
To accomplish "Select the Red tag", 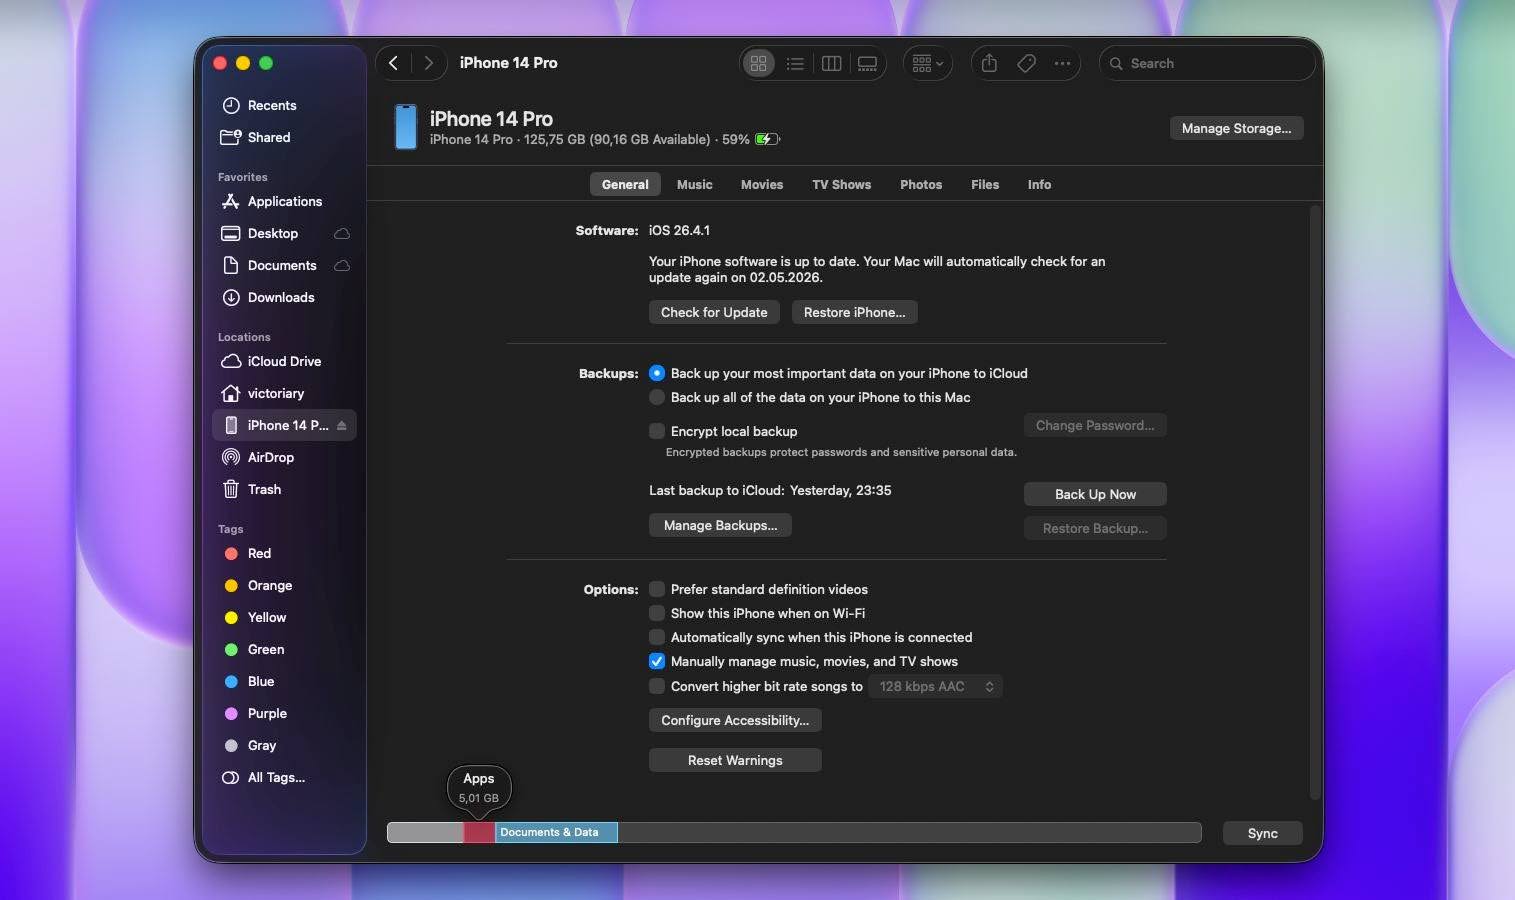I will pos(284,553).
